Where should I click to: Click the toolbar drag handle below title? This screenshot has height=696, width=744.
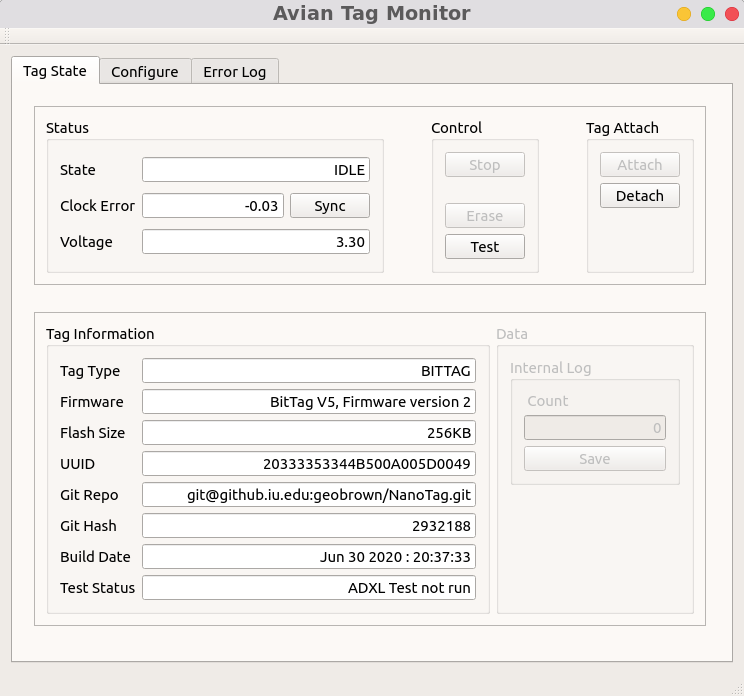point(7,36)
